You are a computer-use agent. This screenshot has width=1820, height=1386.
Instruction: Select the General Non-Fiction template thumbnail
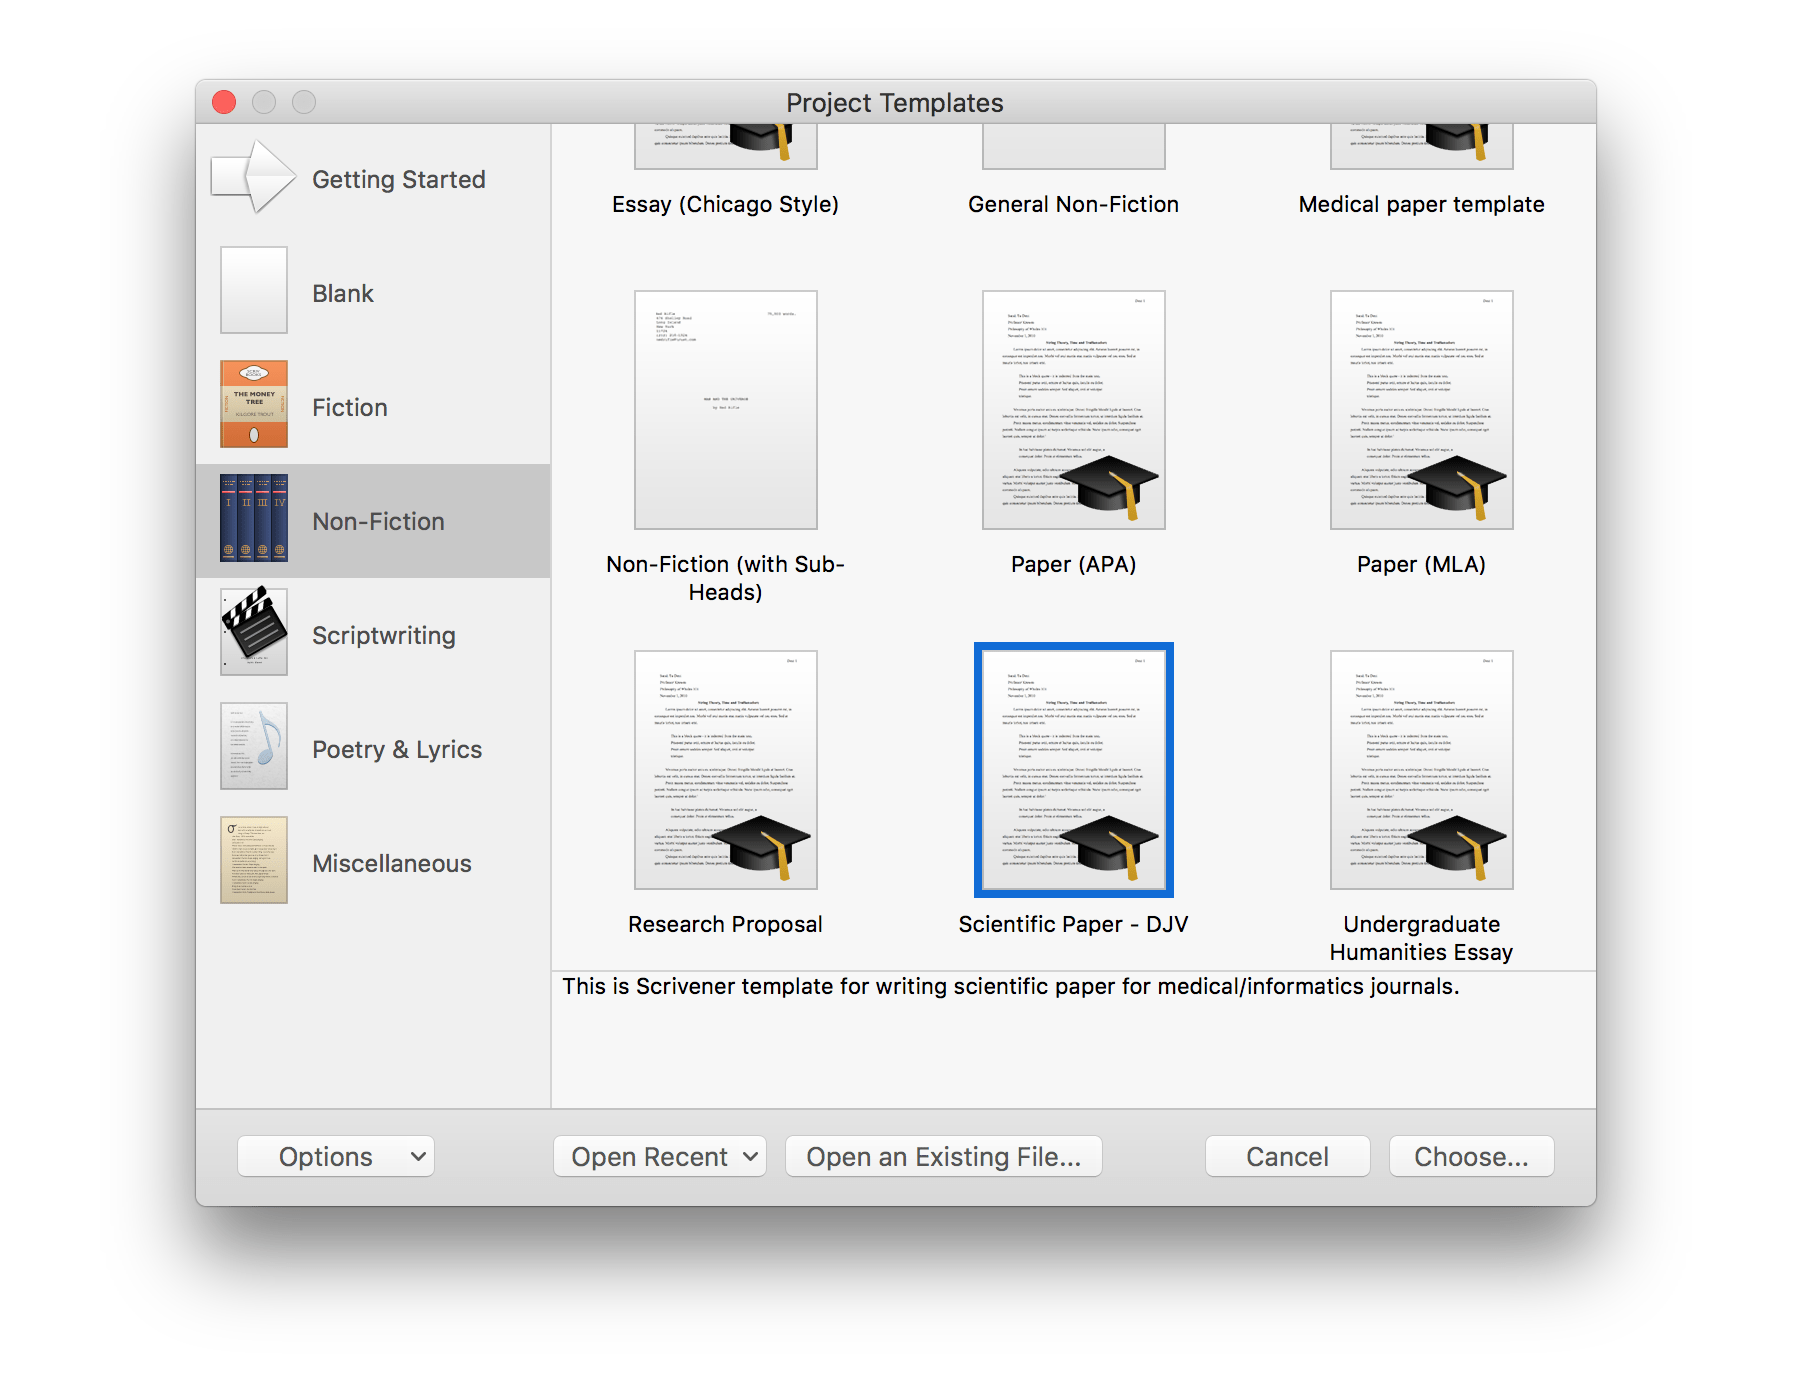1074,147
